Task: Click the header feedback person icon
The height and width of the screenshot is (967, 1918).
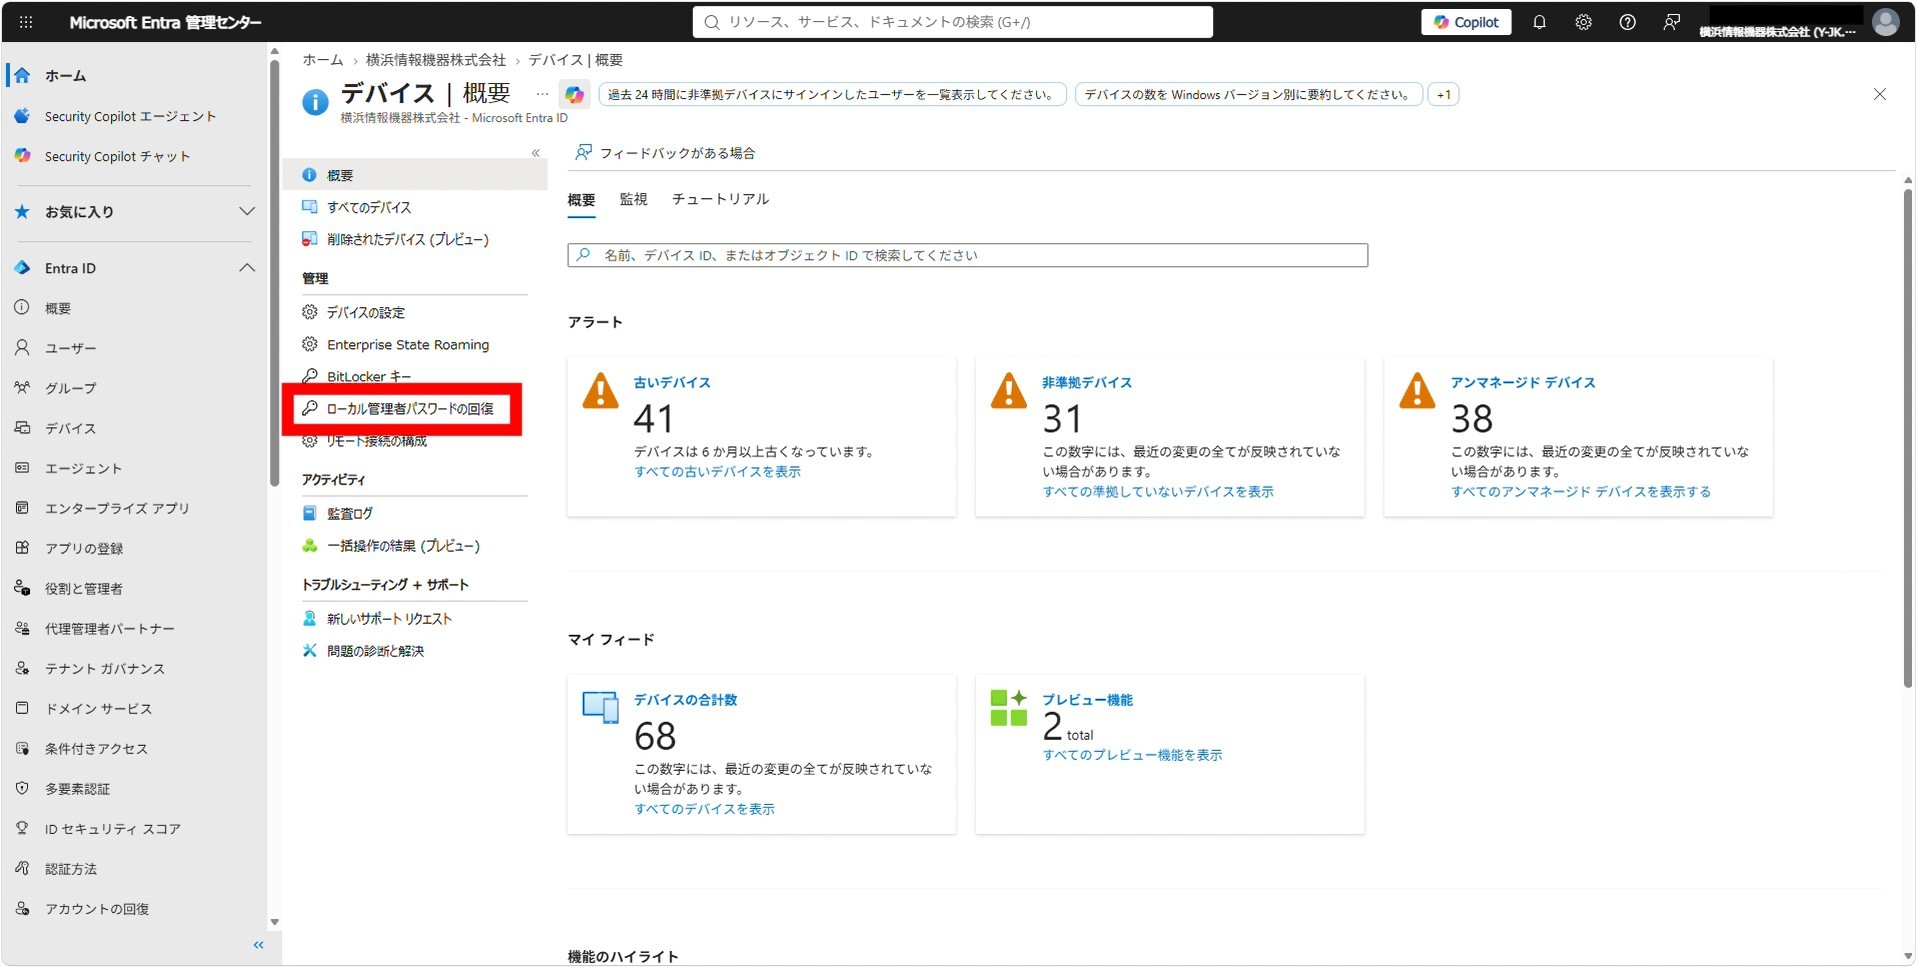Action: 1671,22
